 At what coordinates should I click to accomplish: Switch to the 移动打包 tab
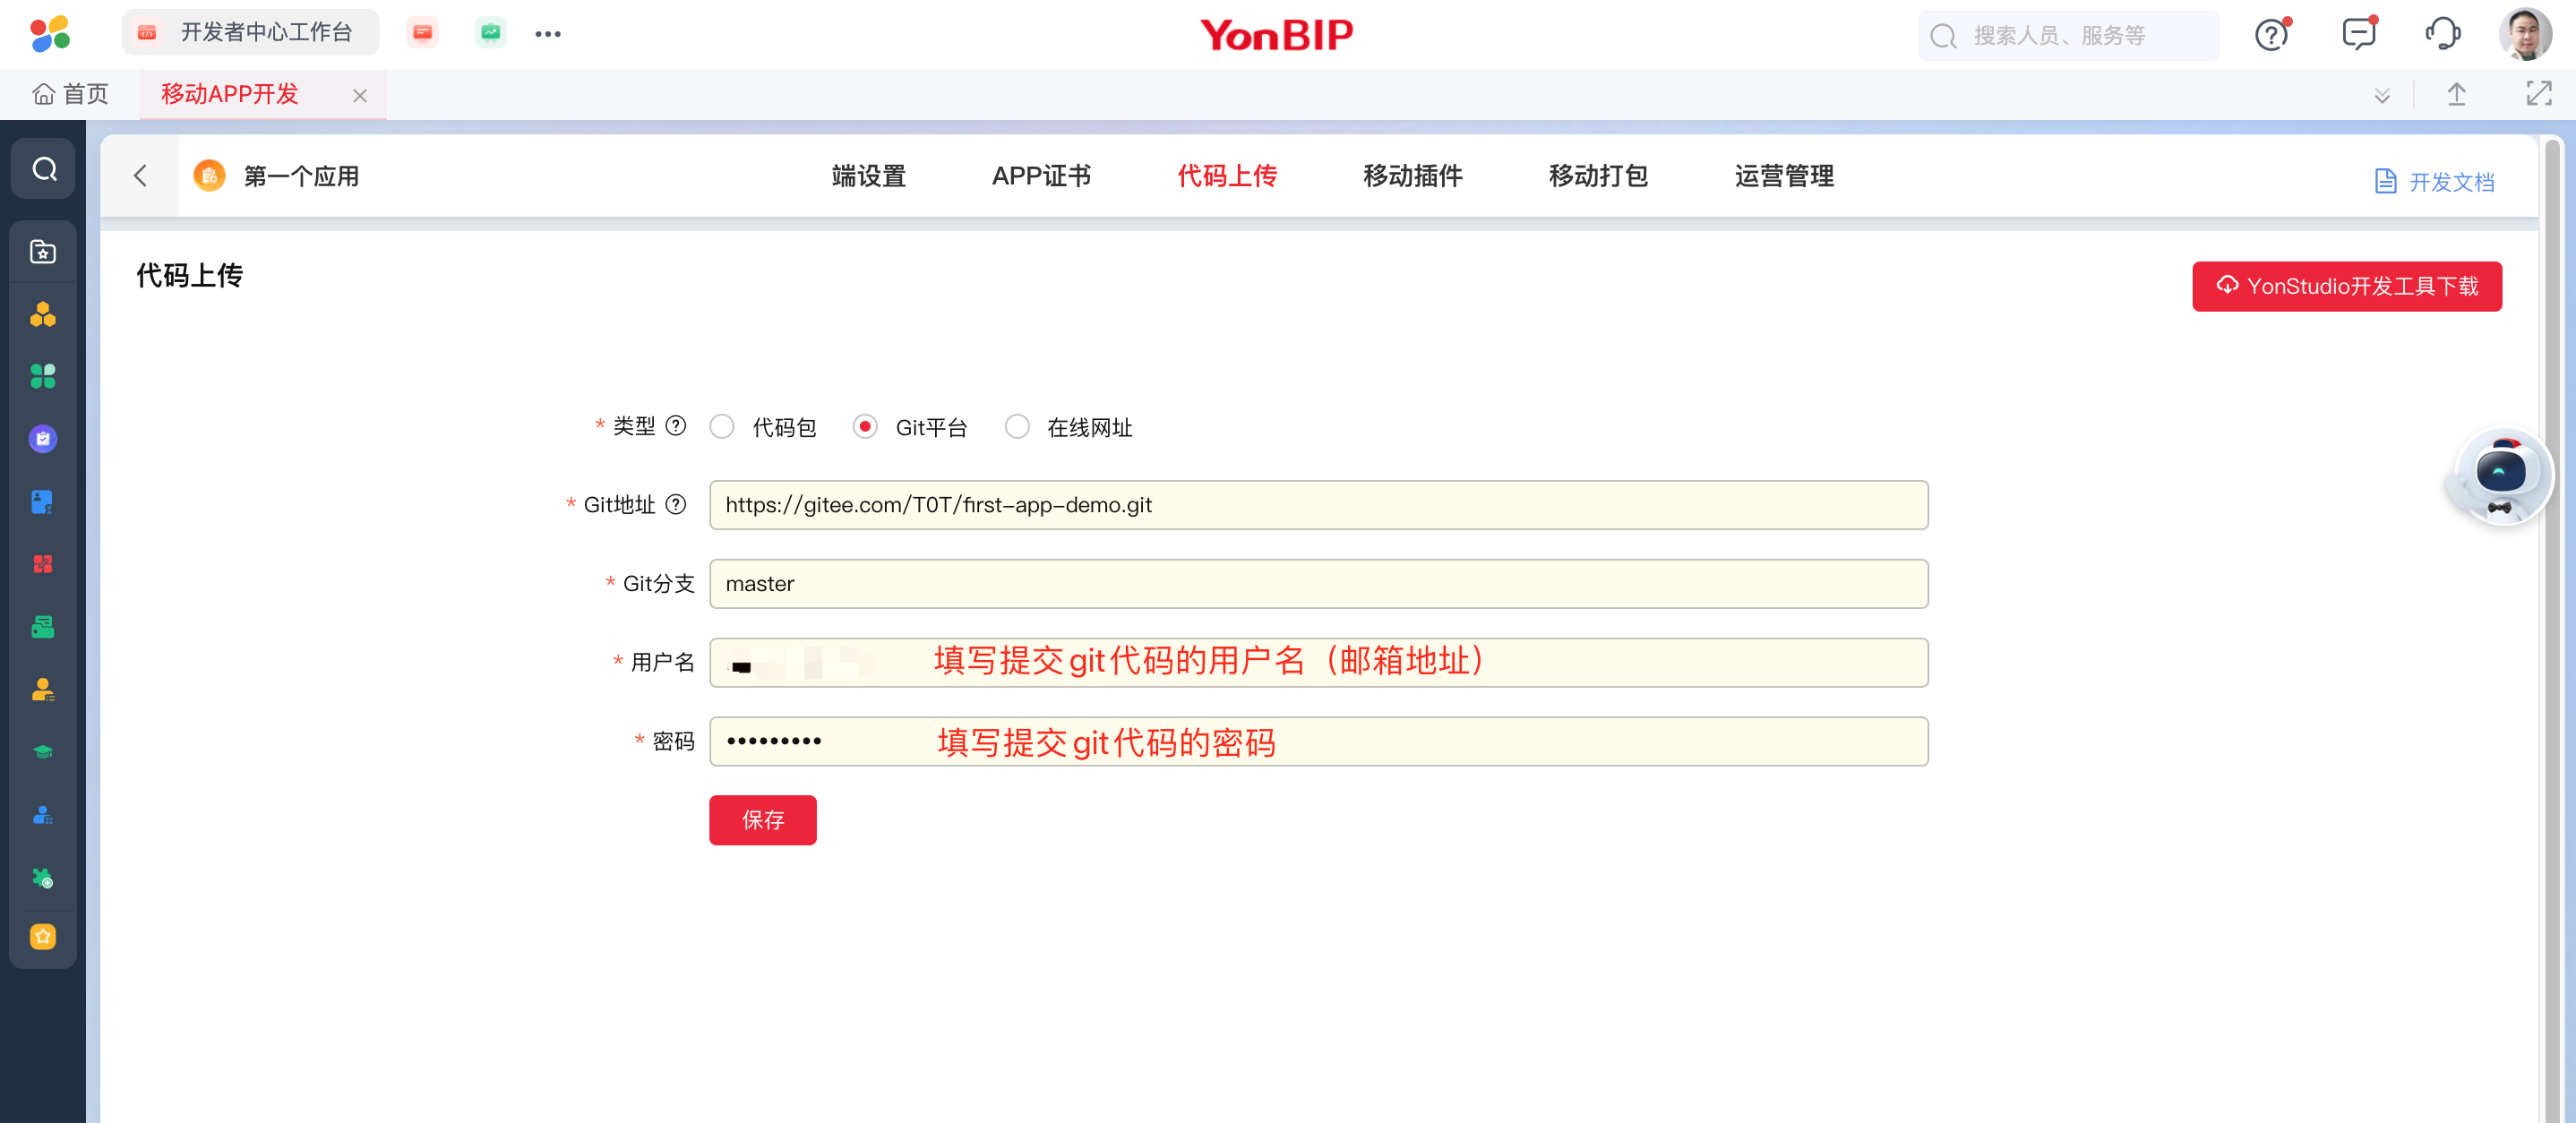pos(1597,176)
